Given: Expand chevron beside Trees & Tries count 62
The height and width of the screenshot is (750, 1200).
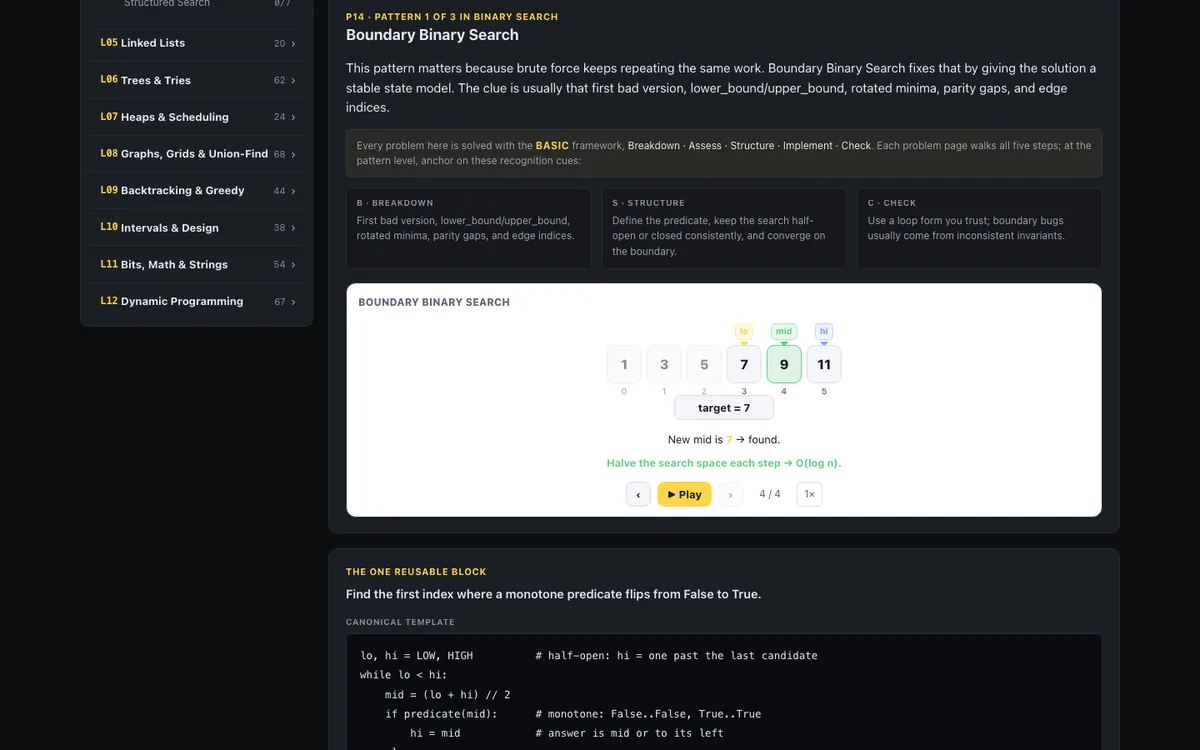Looking at the screenshot, I should (x=293, y=80).
